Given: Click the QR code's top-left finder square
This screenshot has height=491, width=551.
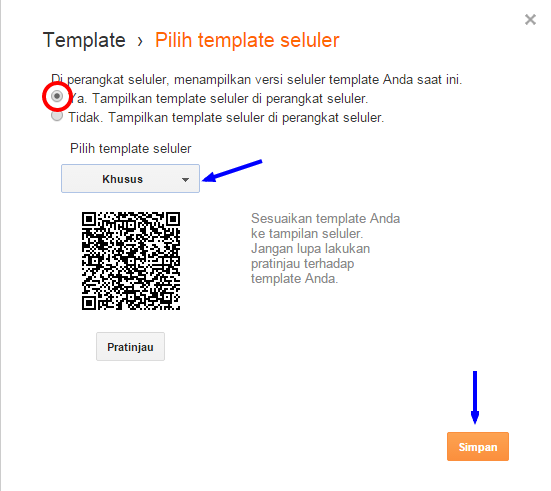Looking at the screenshot, I should click(x=89, y=219).
